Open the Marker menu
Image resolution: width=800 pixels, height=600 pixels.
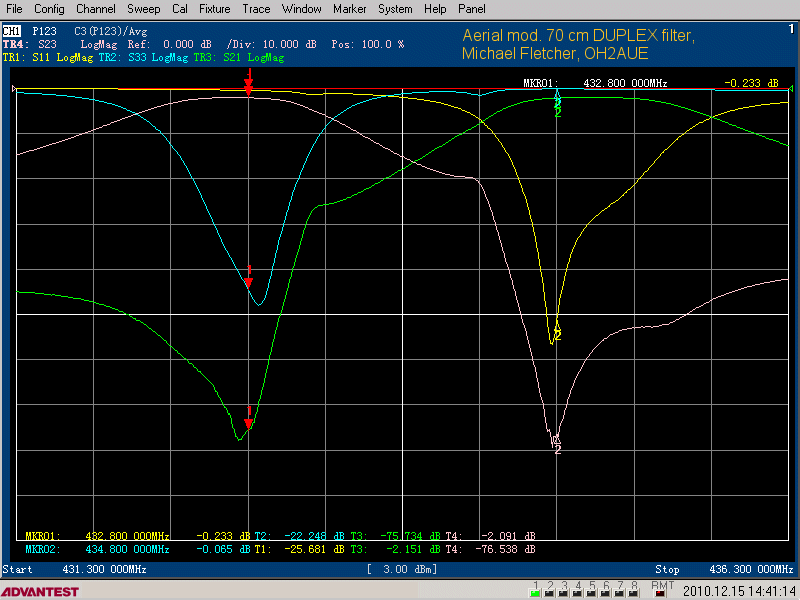[349, 9]
